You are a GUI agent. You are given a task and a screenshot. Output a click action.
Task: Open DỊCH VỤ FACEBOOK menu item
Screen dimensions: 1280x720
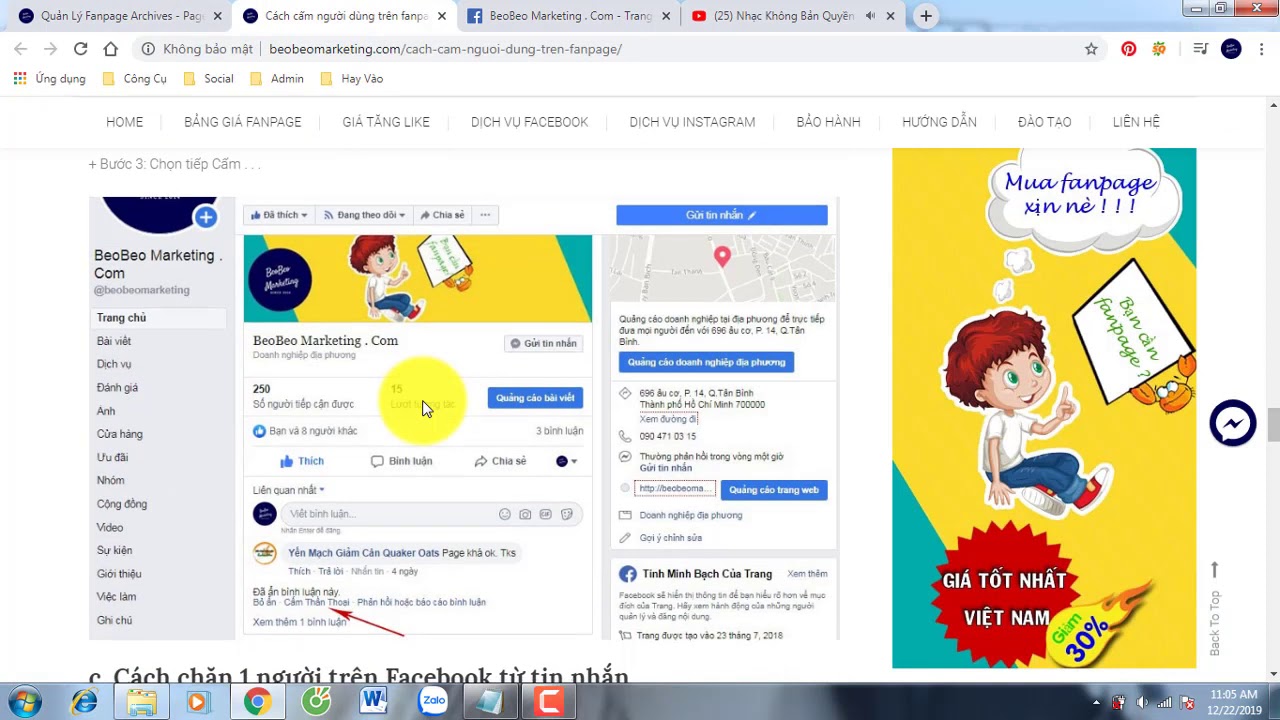point(529,122)
